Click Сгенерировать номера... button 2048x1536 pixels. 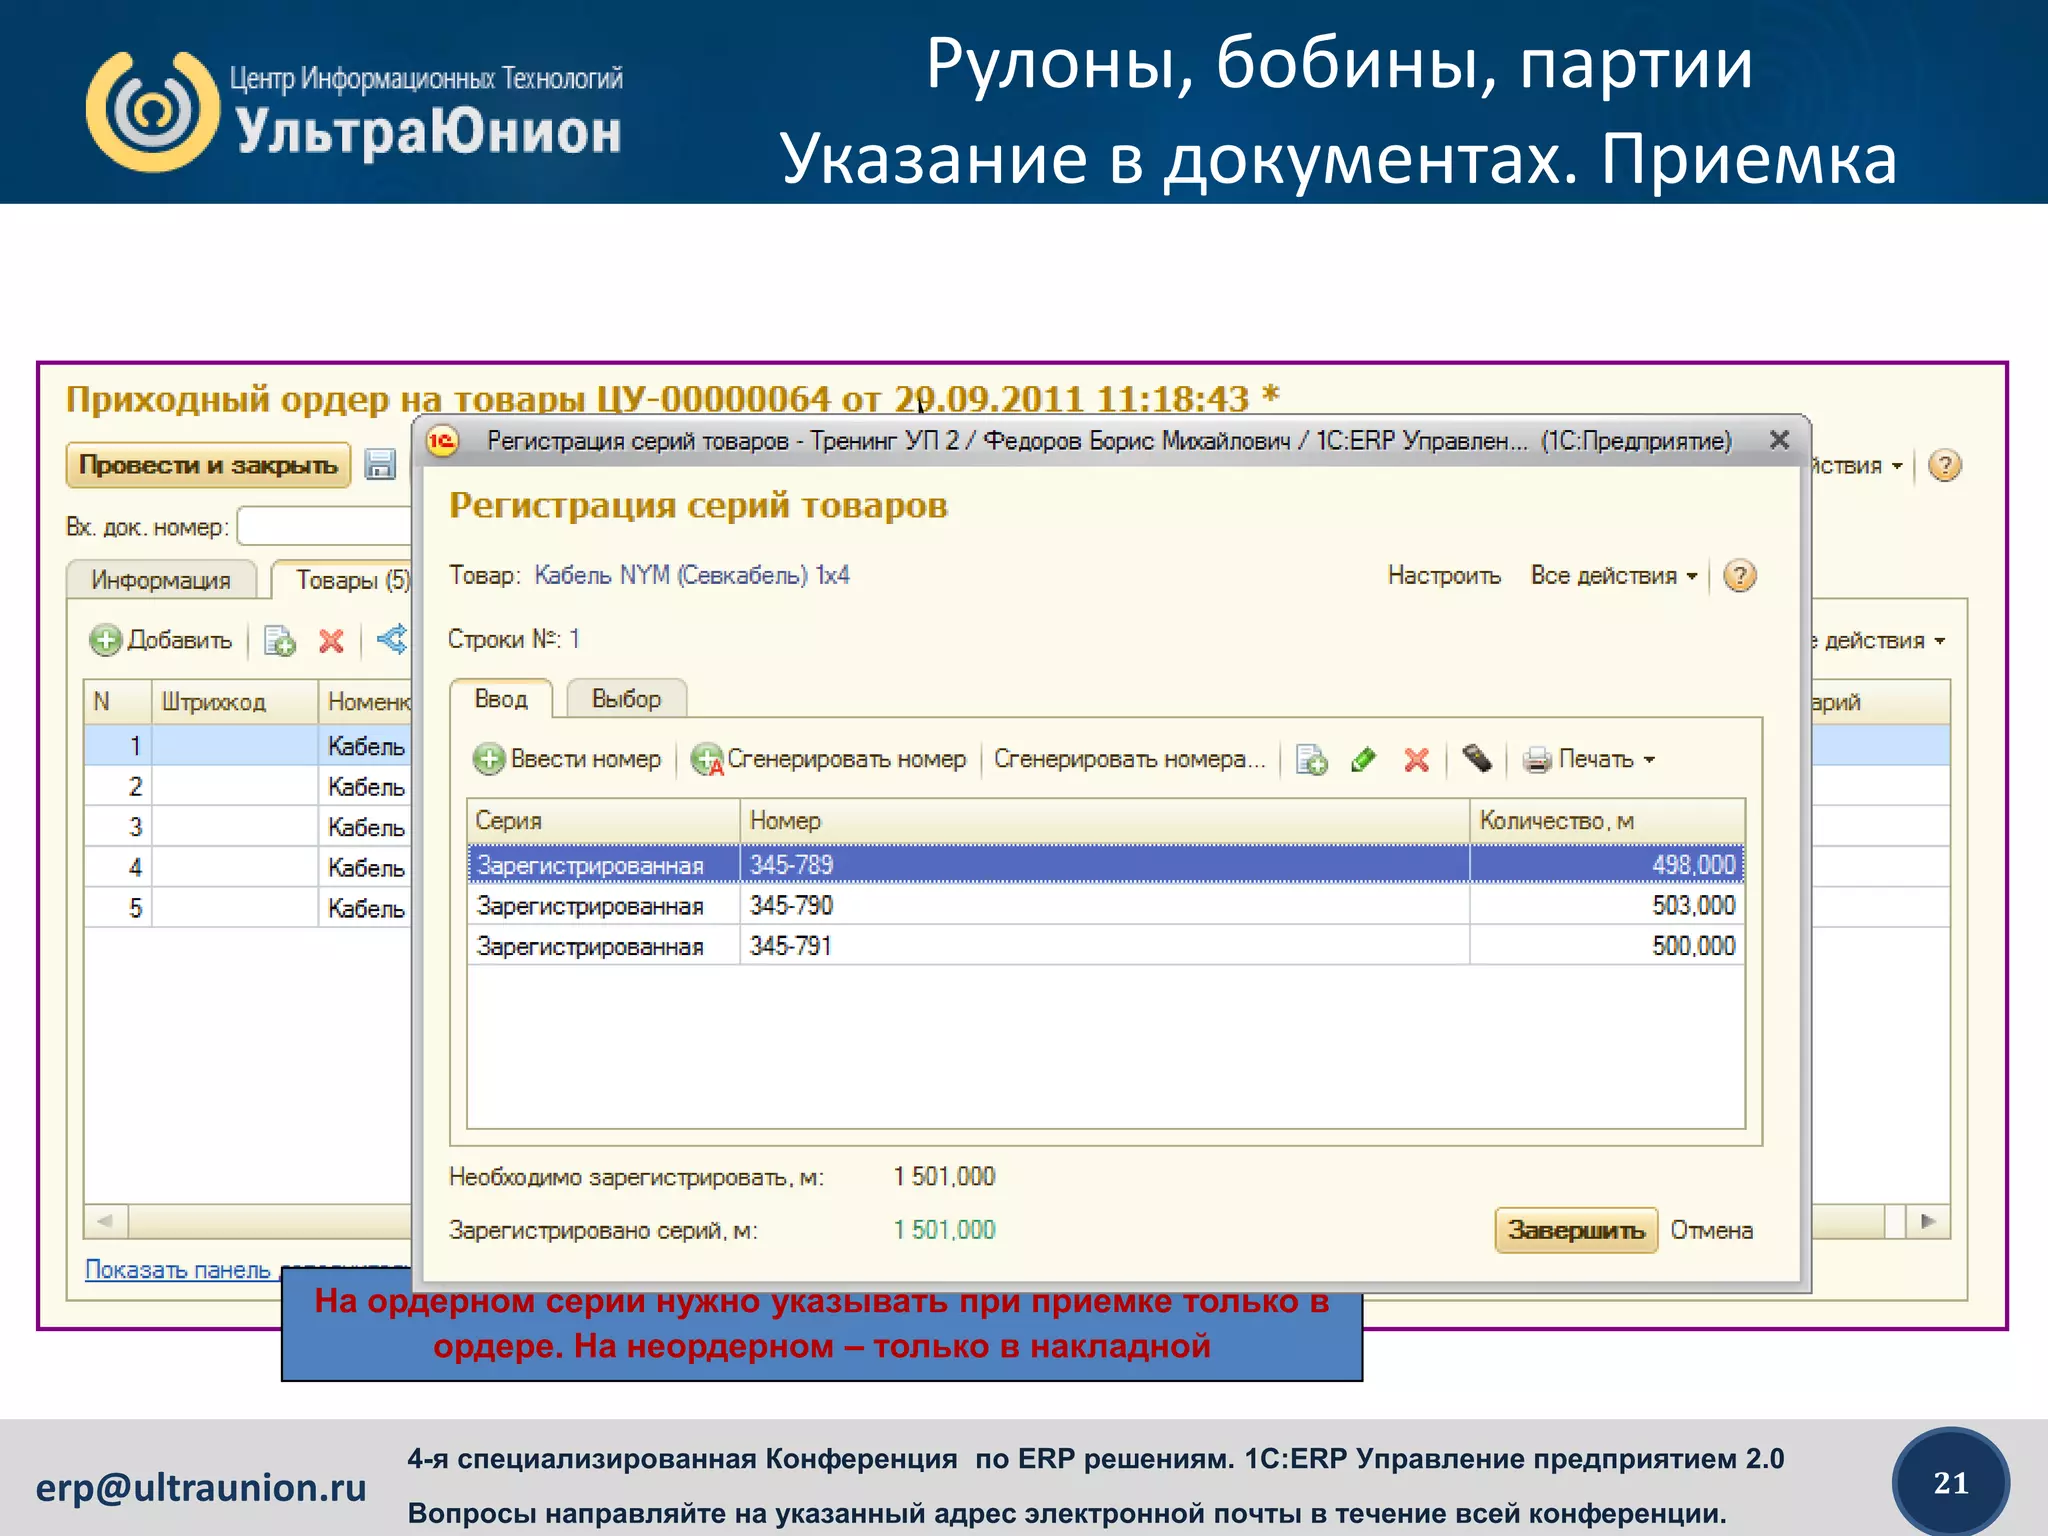click(x=1130, y=760)
